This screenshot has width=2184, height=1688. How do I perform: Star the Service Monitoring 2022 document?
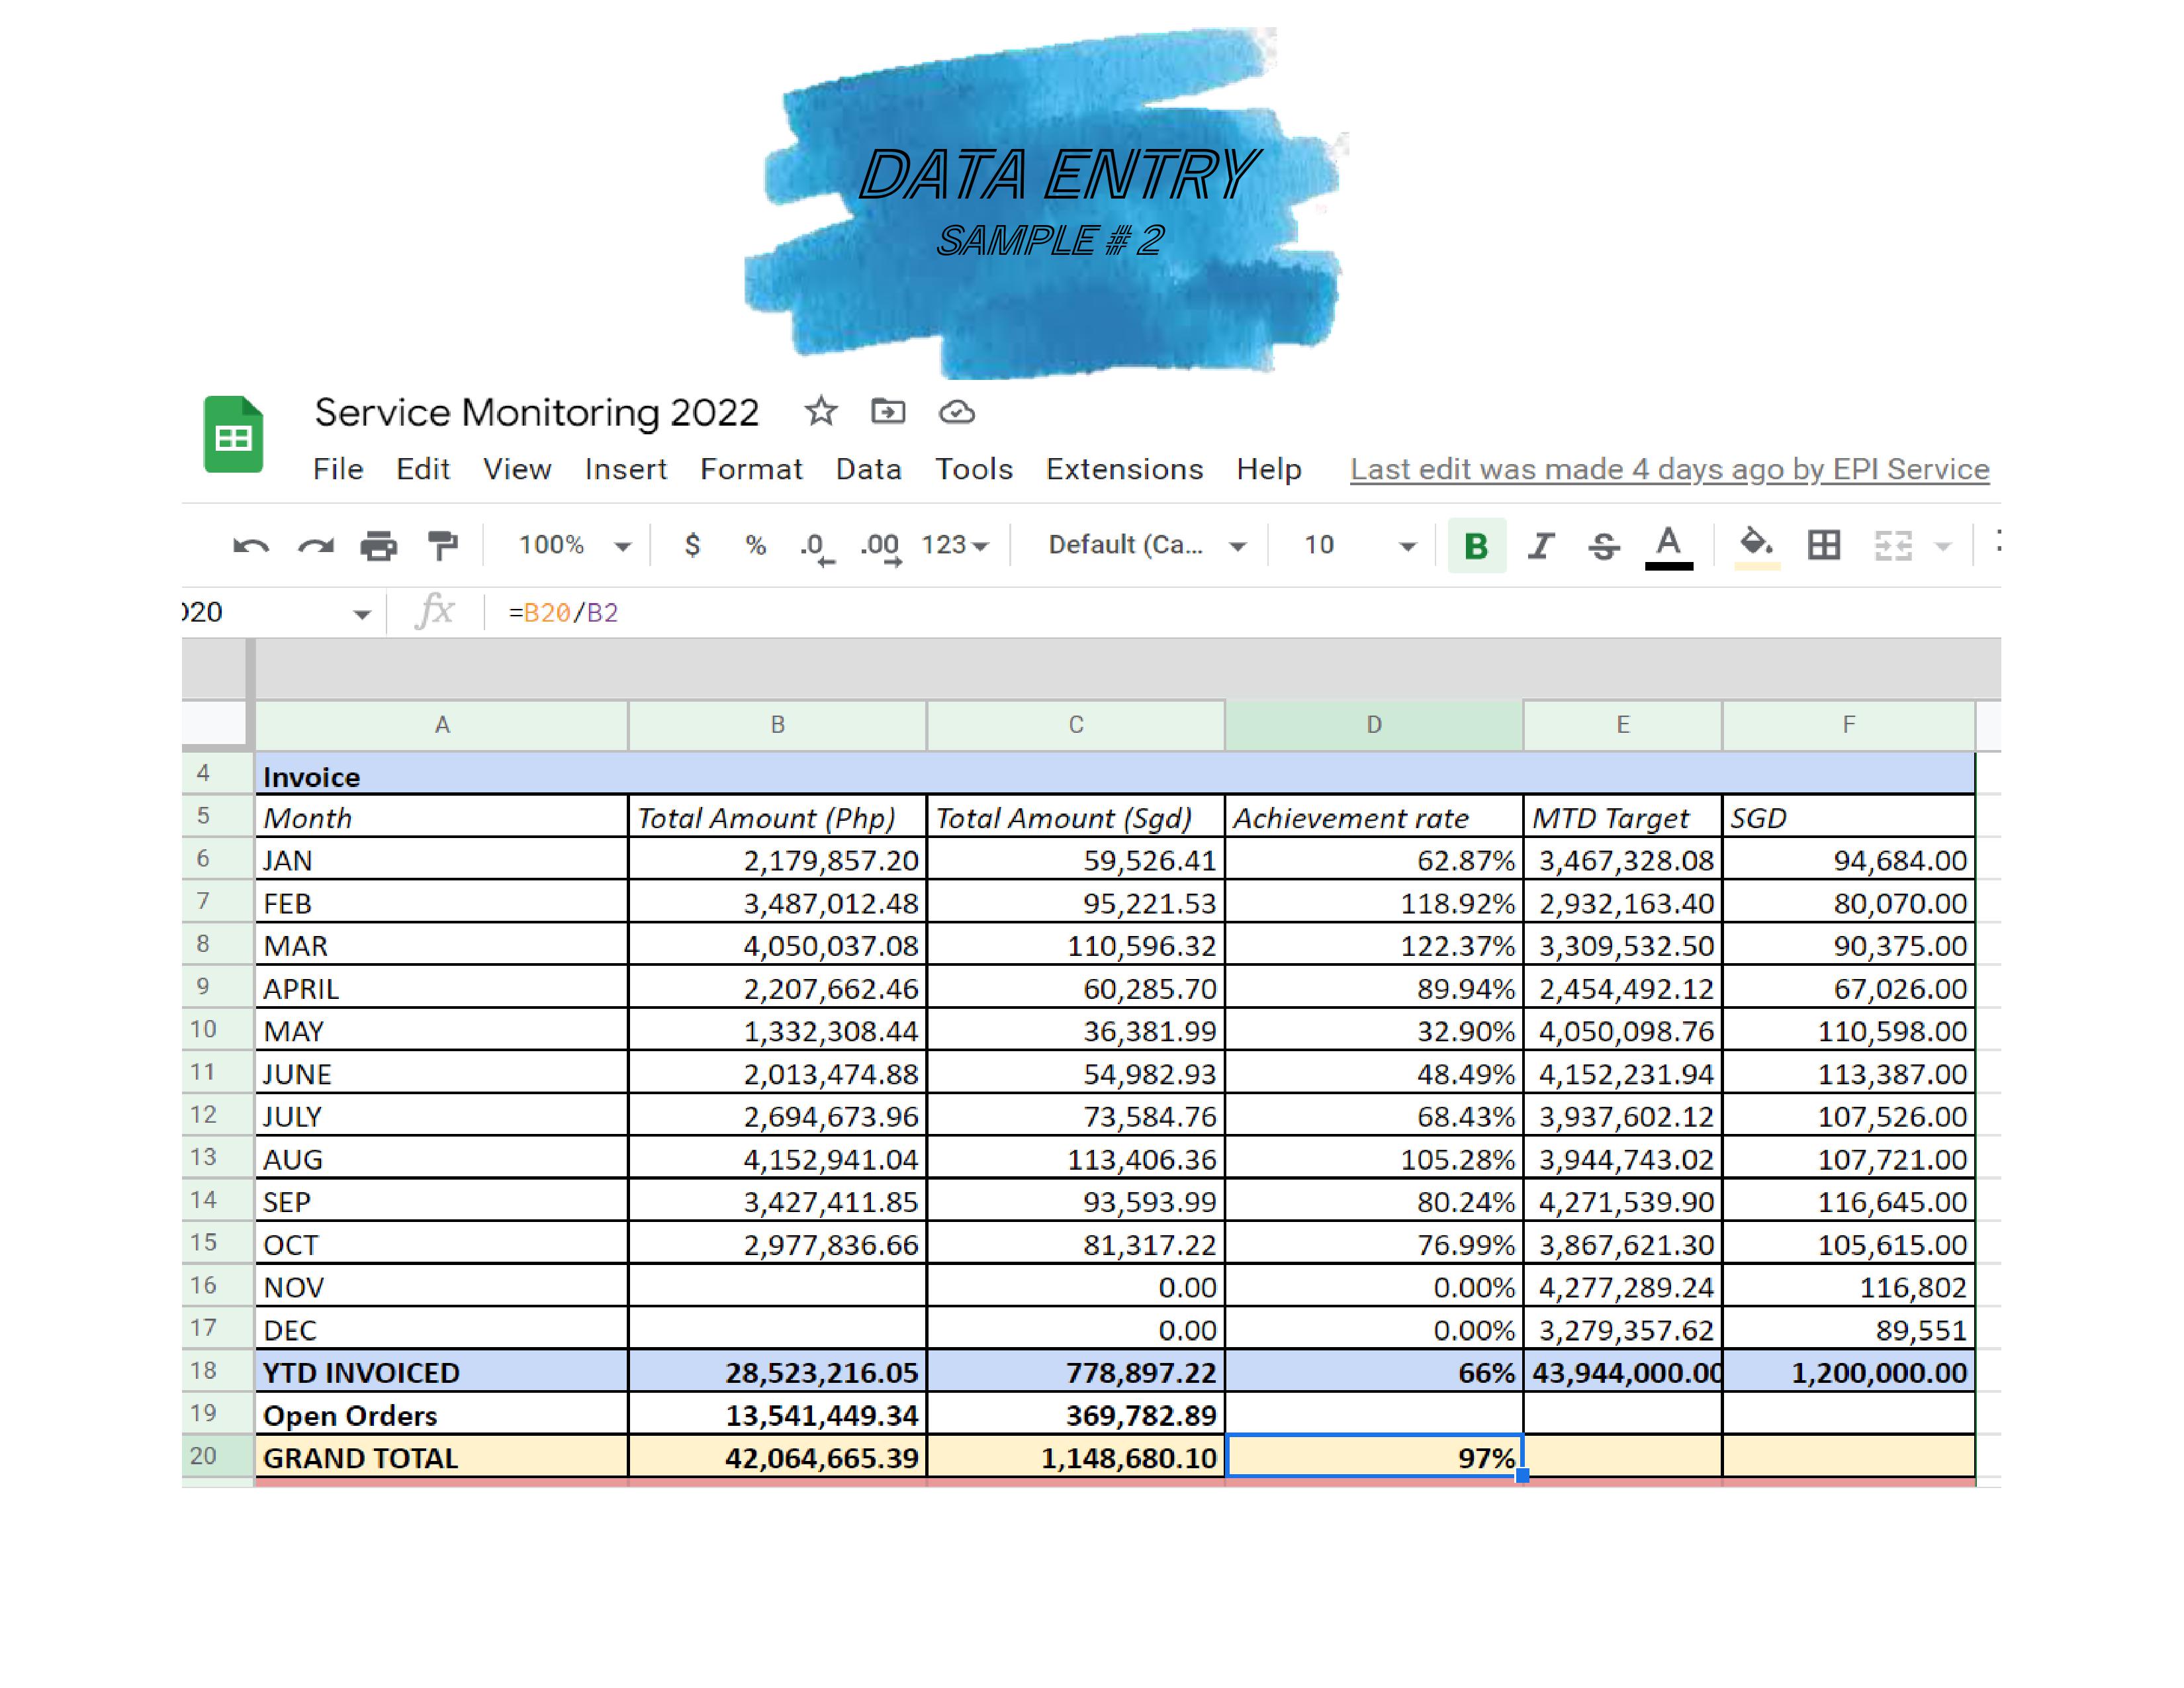(x=821, y=412)
